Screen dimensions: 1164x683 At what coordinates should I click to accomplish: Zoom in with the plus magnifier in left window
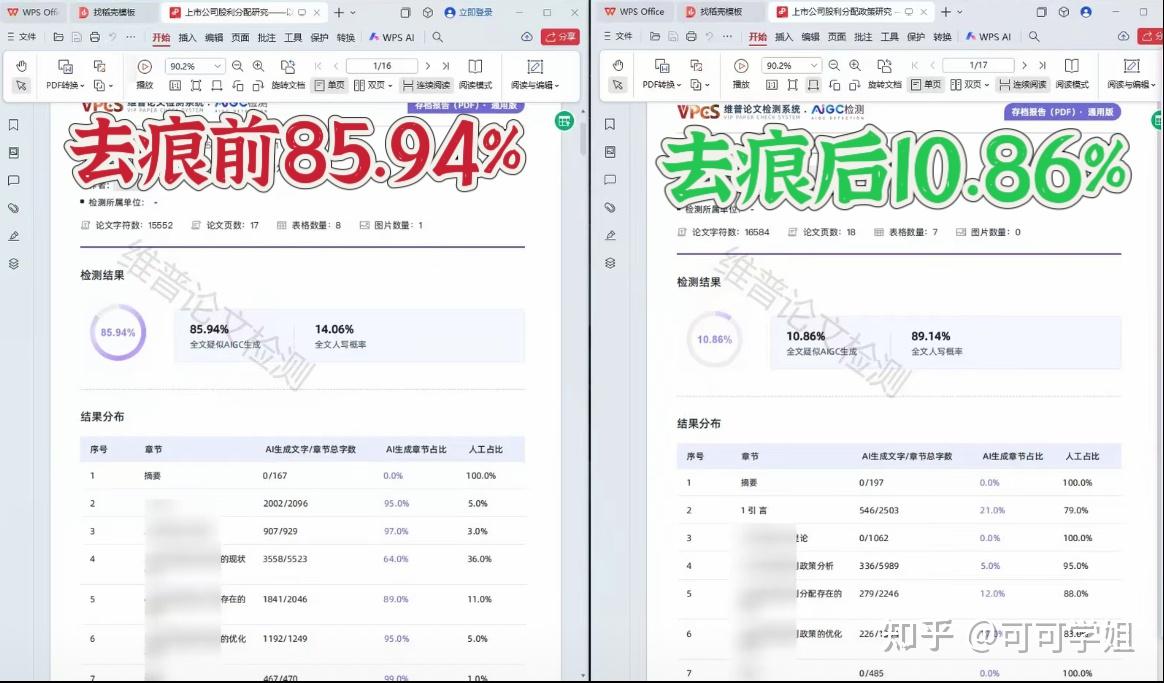[258, 66]
